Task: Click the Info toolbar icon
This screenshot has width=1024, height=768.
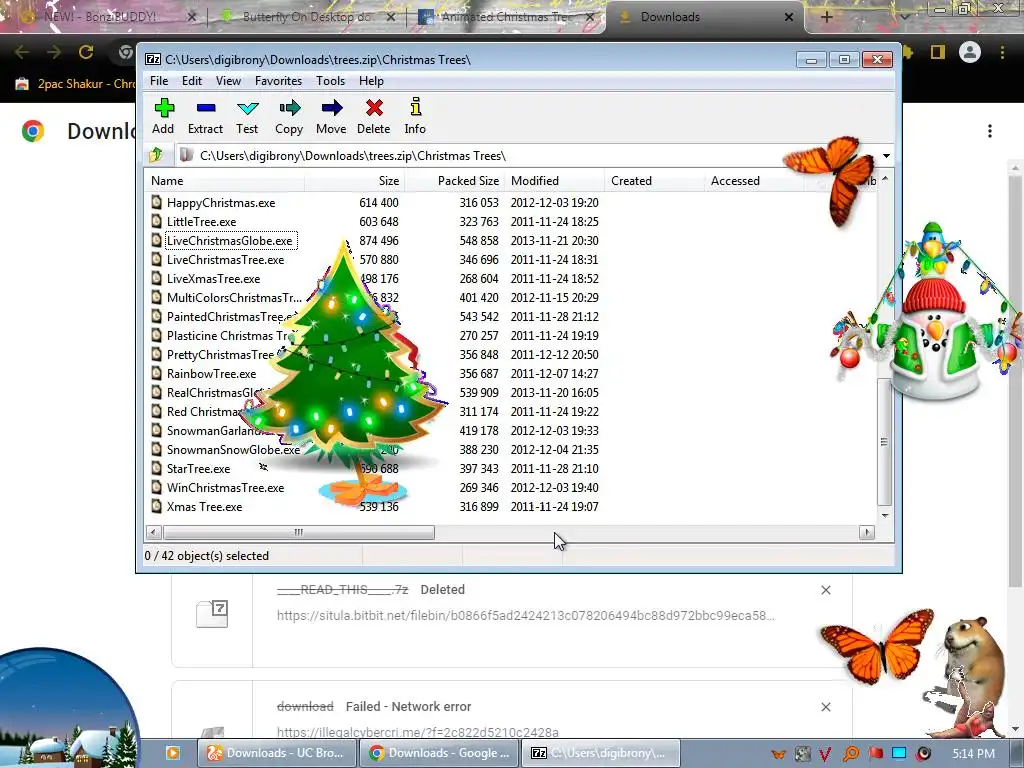Action: point(415,107)
